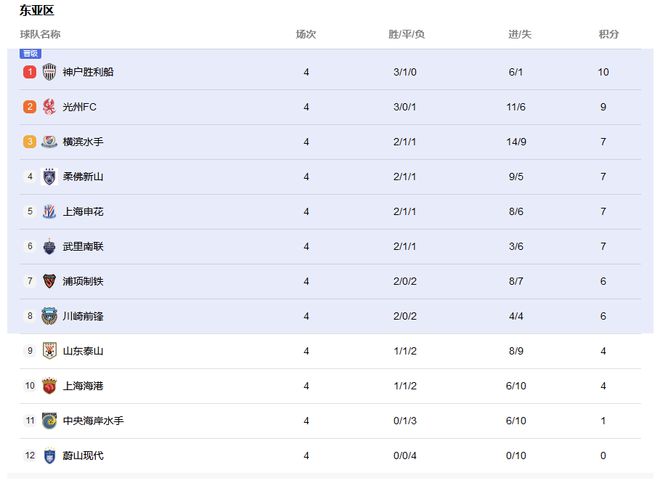Select team name 山东泰山
The image size is (660, 486).
(x=83, y=351)
